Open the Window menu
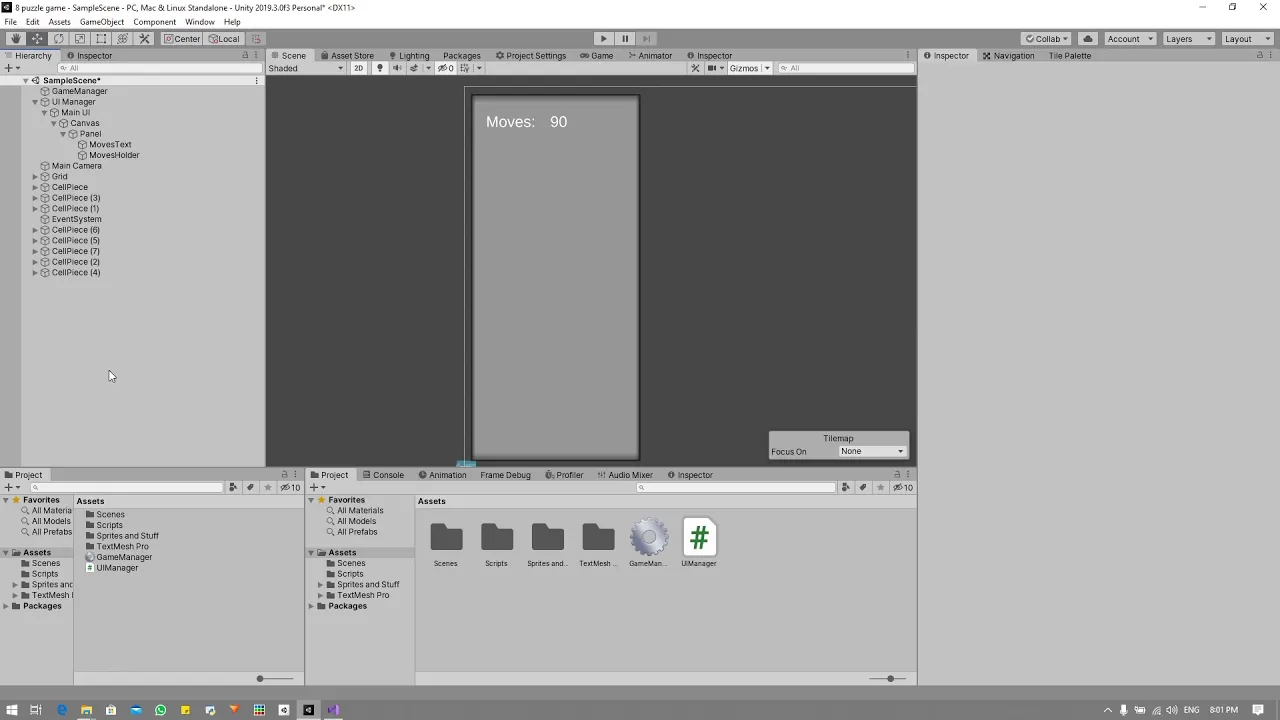 (x=199, y=22)
